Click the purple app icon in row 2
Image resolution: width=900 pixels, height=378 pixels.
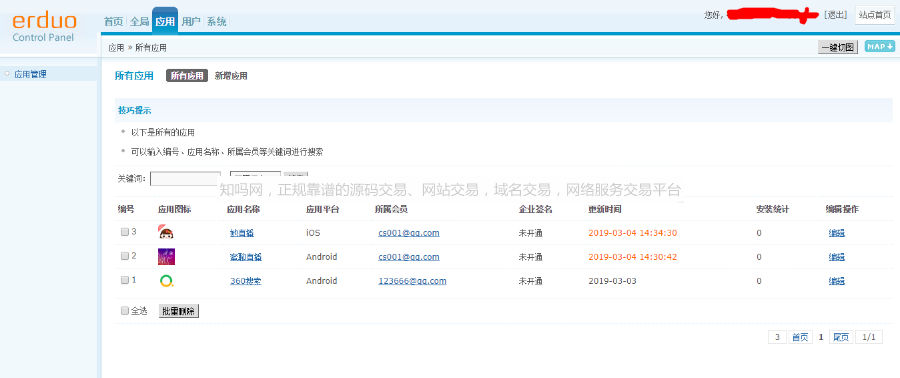[166, 257]
